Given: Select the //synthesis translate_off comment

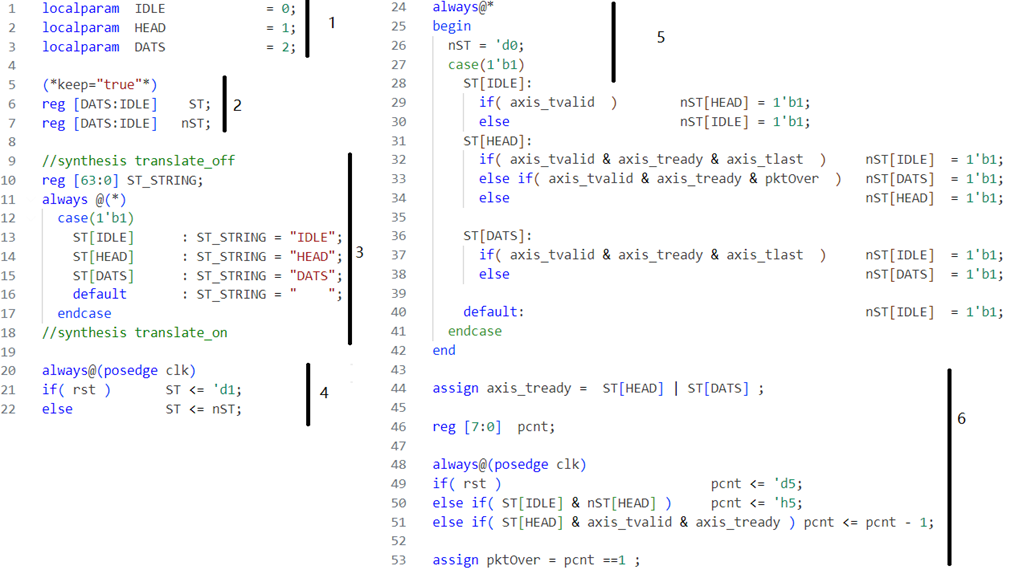Looking at the screenshot, I should (139, 160).
